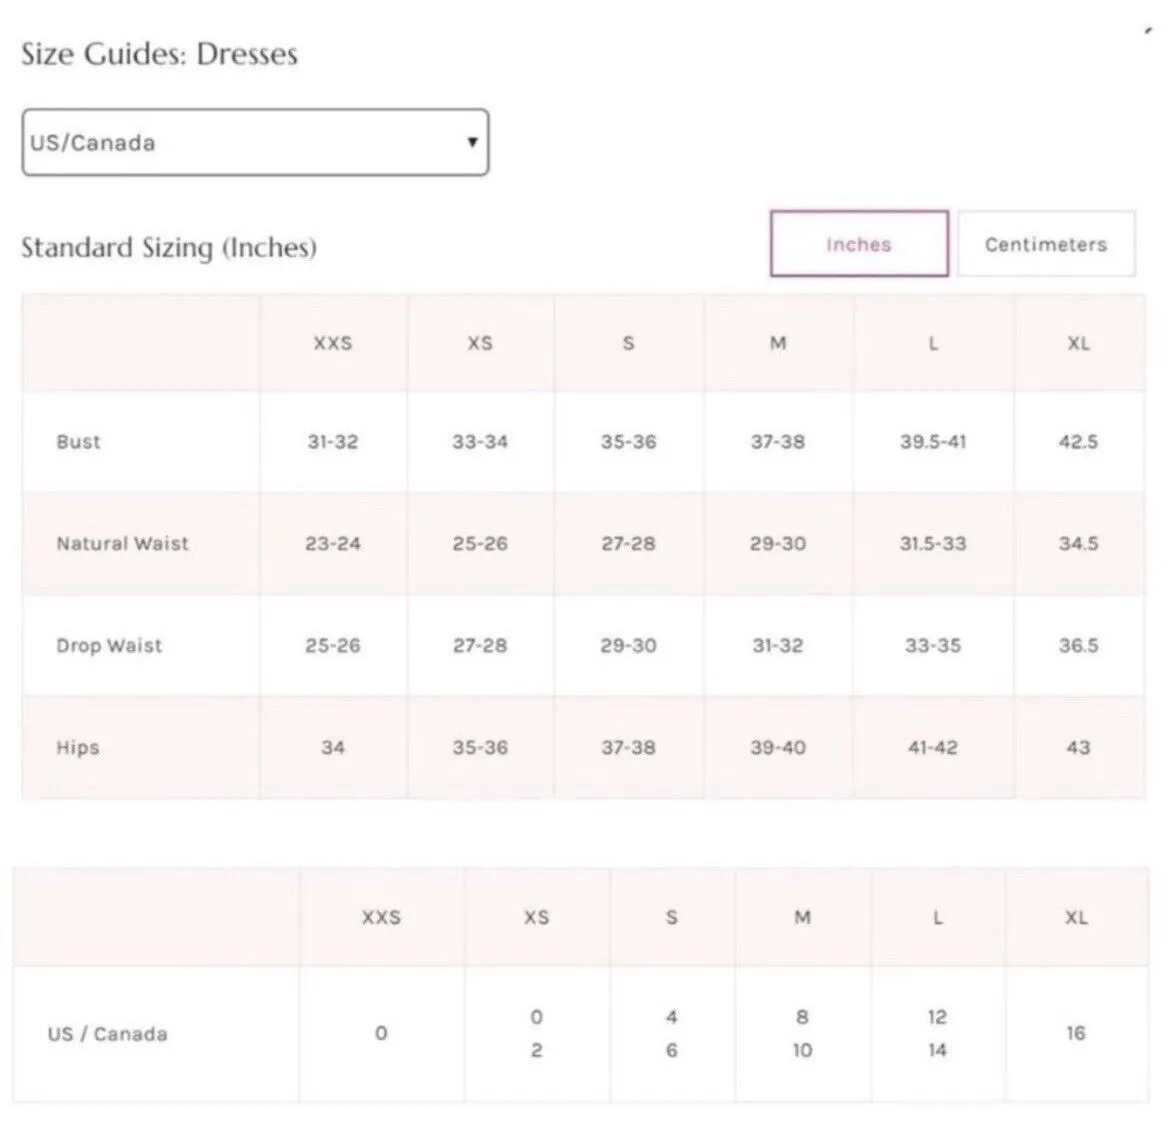This screenshot has width=1170, height=1133.
Task: Switch to Inches units
Action: click(x=859, y=244)
